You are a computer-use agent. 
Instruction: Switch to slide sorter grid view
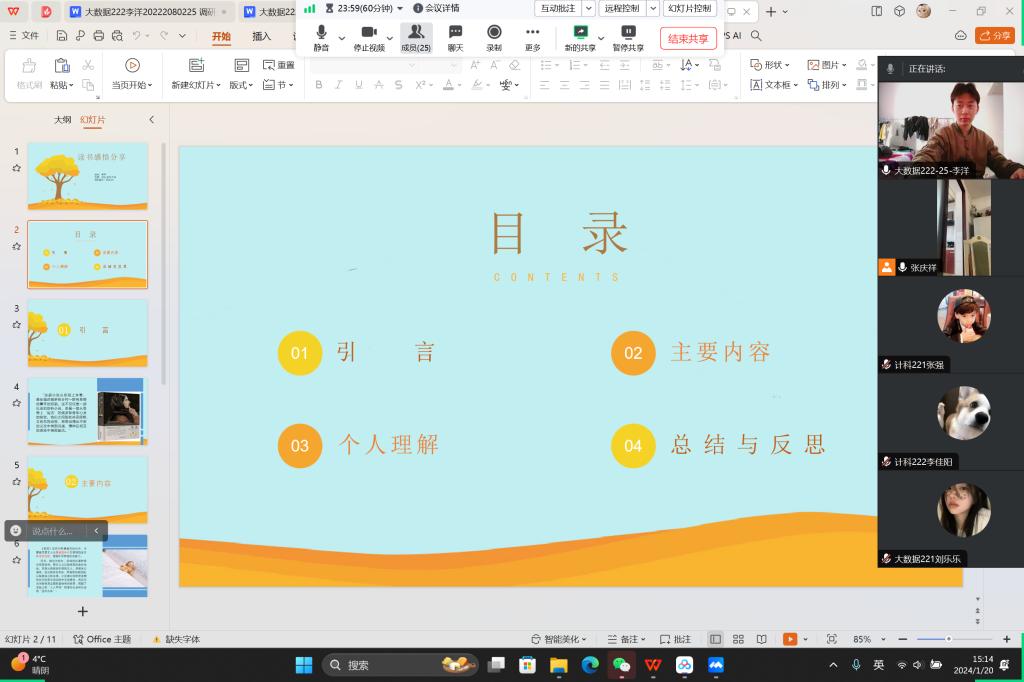coord(738,639)
